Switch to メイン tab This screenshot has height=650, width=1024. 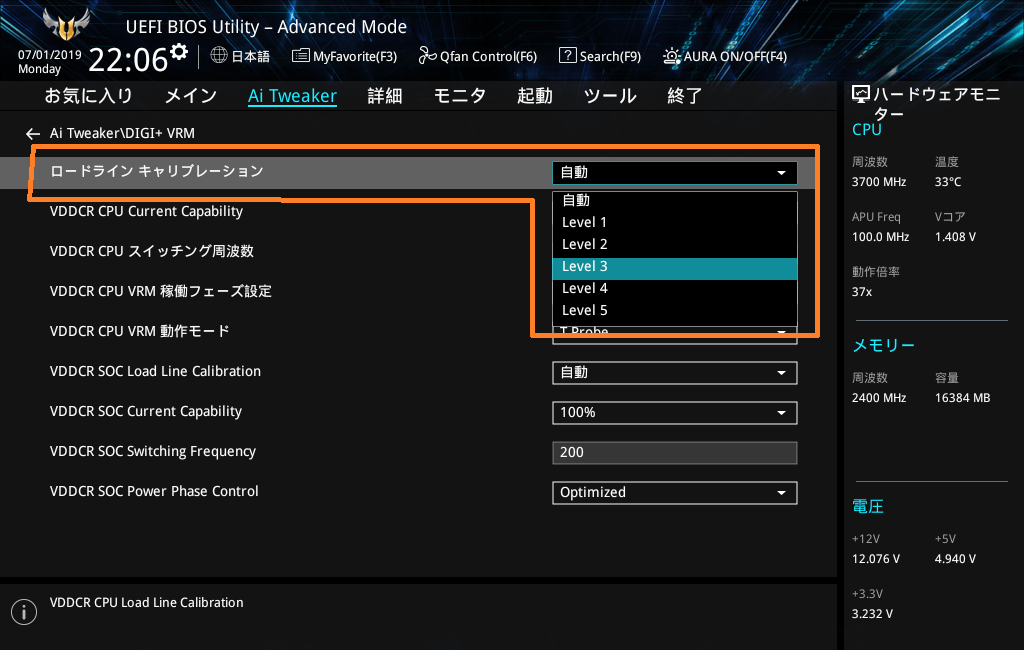coord(191,96)
